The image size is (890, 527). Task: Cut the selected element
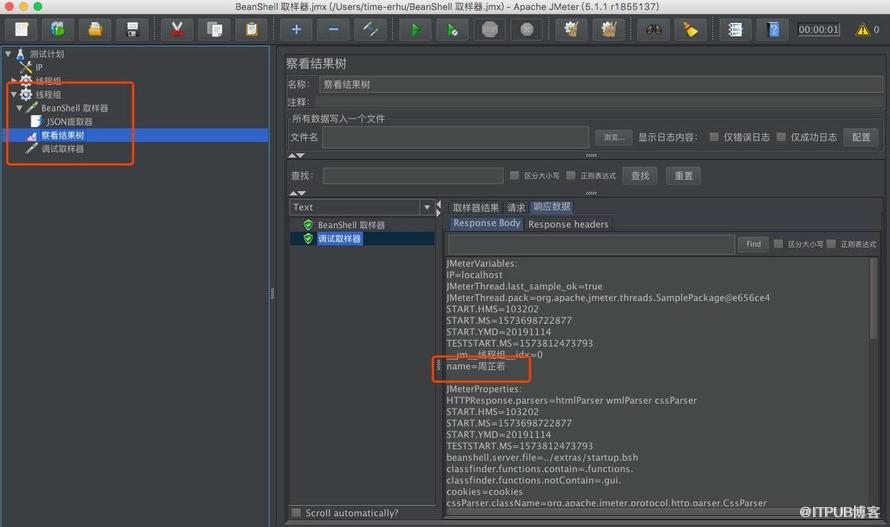tap(177, 30)
